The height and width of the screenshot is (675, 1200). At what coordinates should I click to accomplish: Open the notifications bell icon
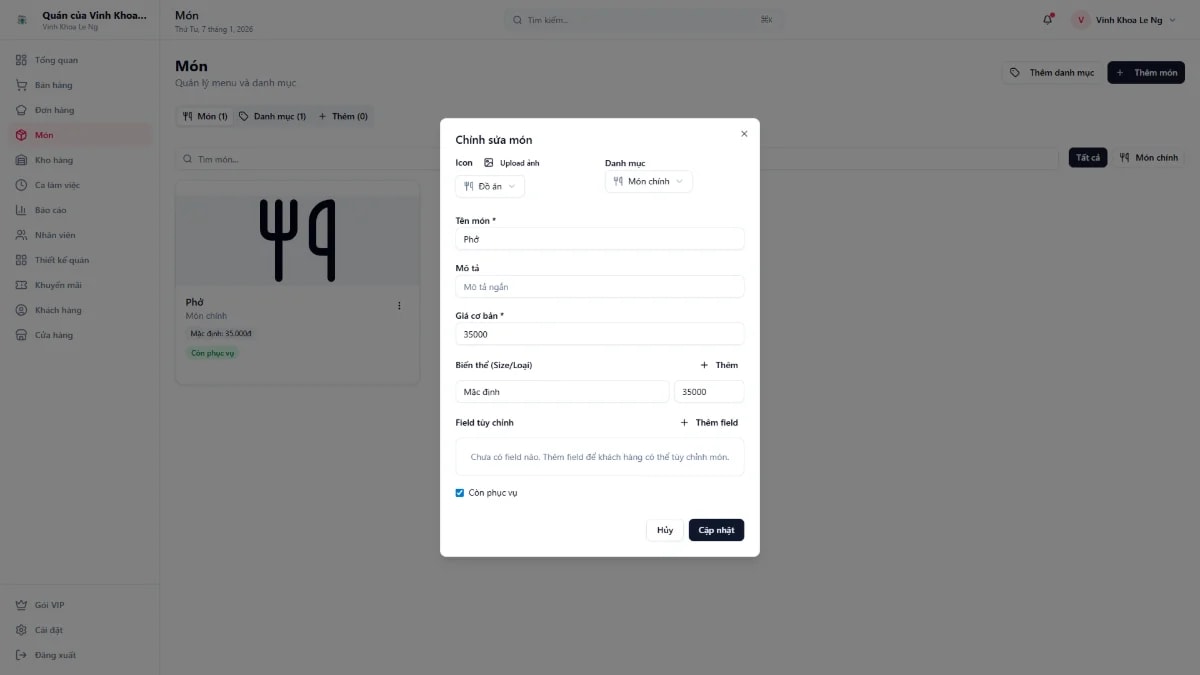pos(1048,19)
